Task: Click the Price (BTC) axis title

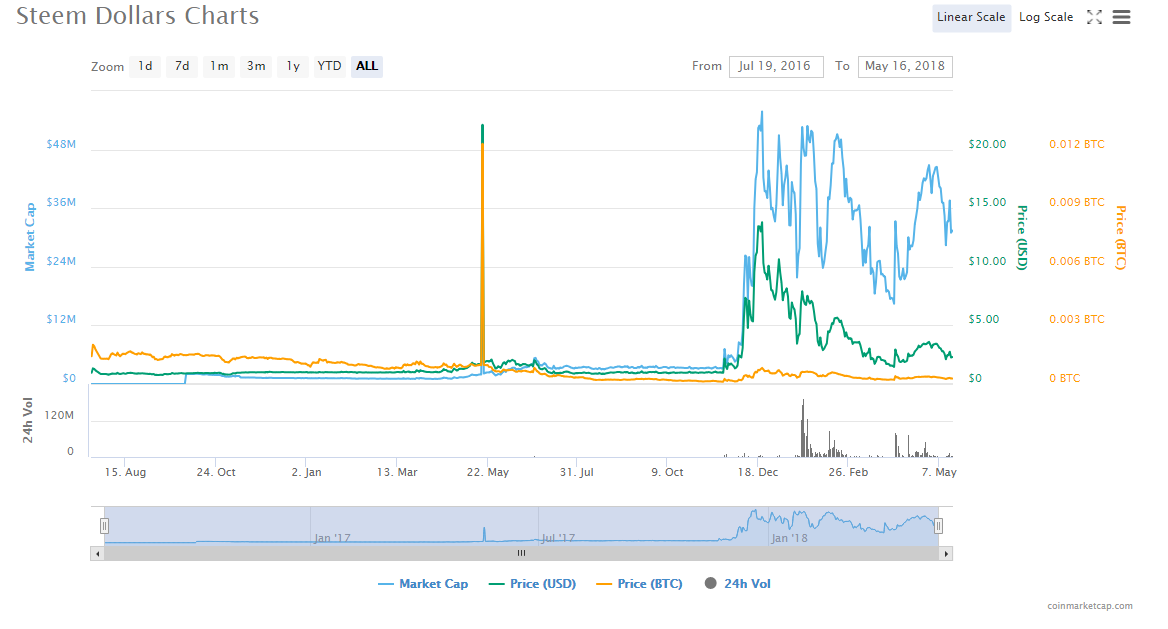Action: (x=1120, y=238)
